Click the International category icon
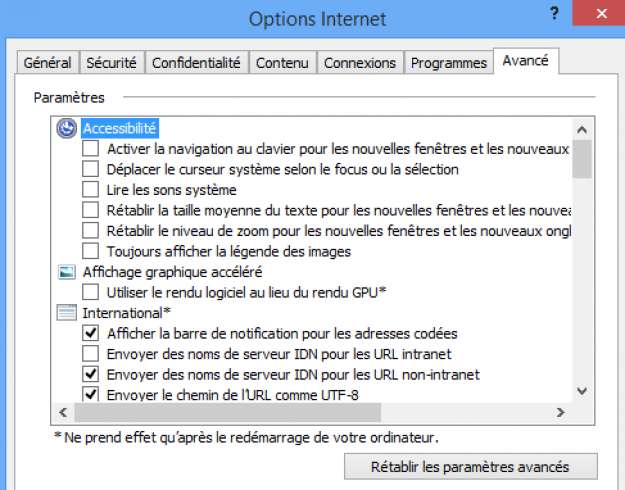Viewport: 625px width, 490px height. [66, 313]
